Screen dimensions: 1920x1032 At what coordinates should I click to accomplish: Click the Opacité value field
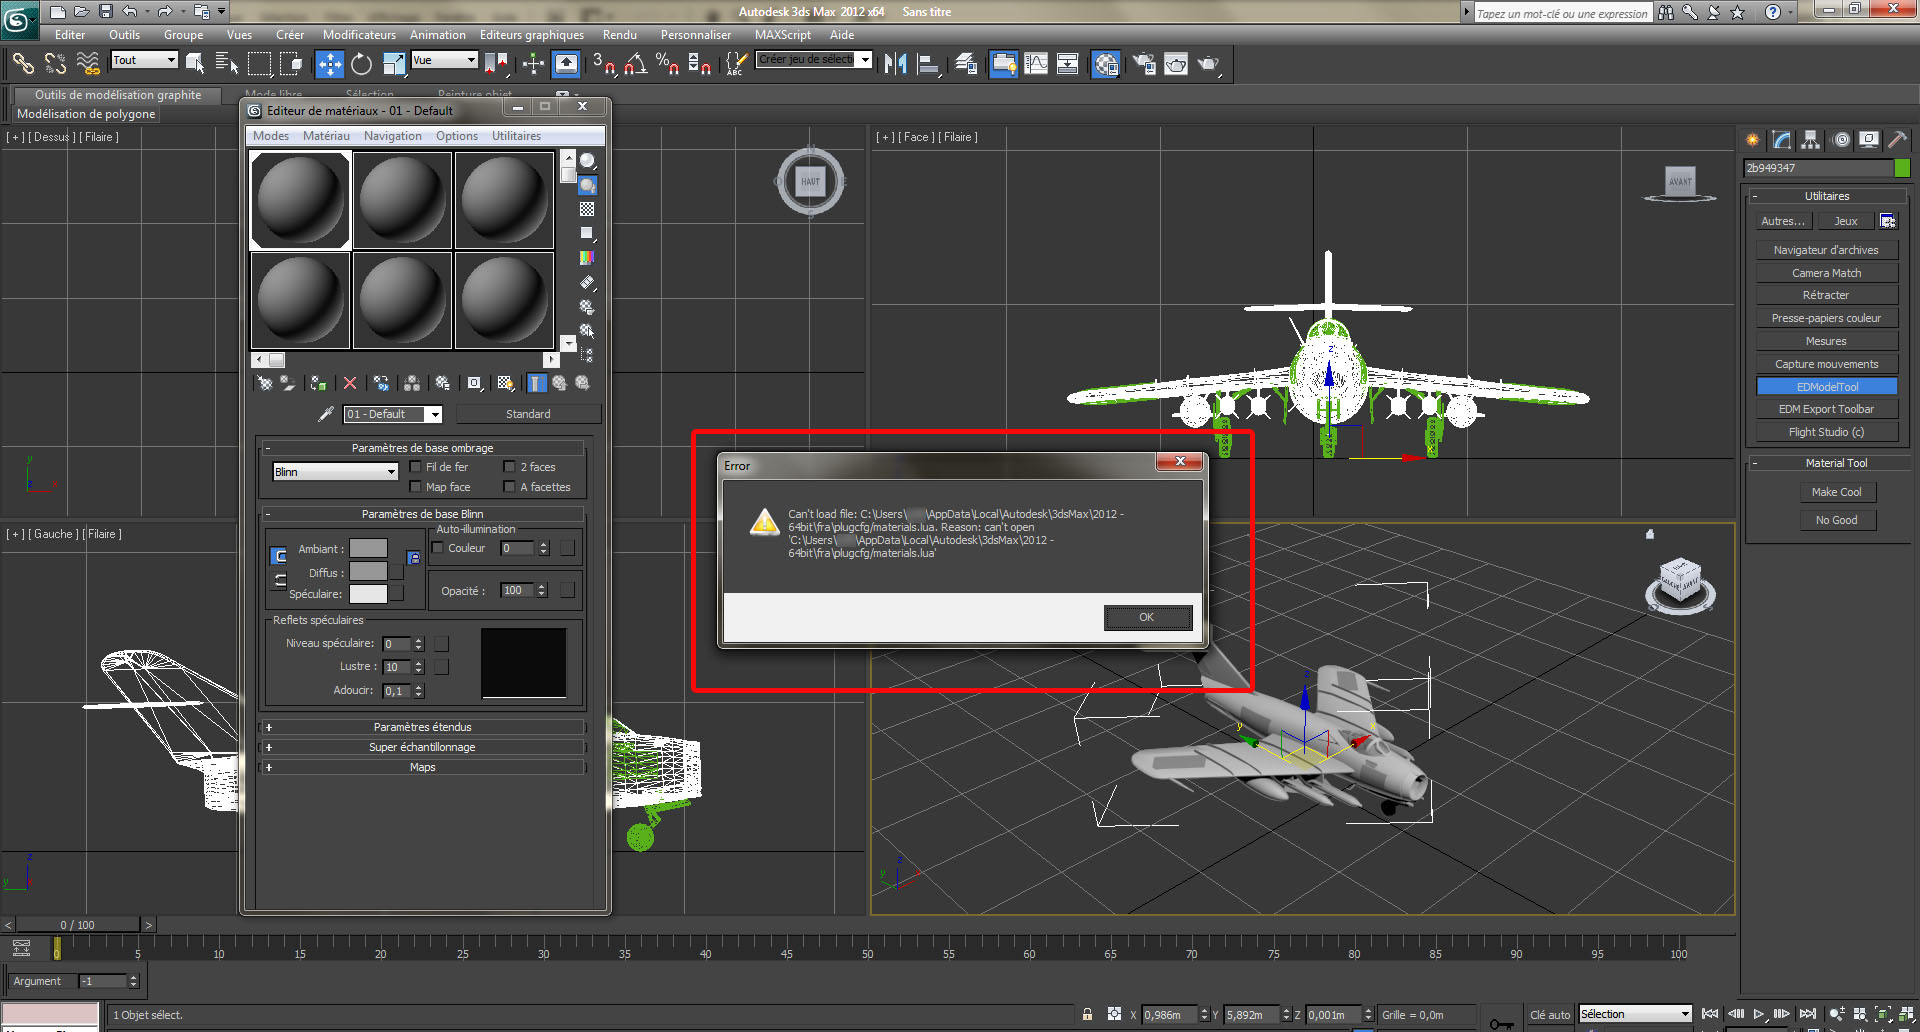(517, 591)
